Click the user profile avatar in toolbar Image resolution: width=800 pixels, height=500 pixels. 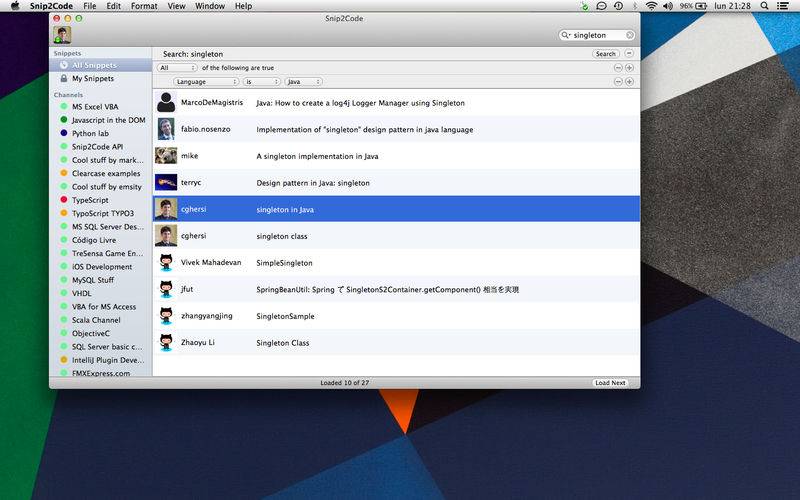62,35
